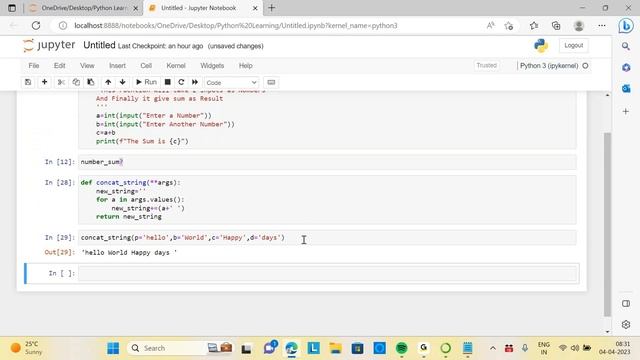Click the 'hello World Happy days' output text
The width and height of the screenshot is (640, 360).
[x=129, y=253]
